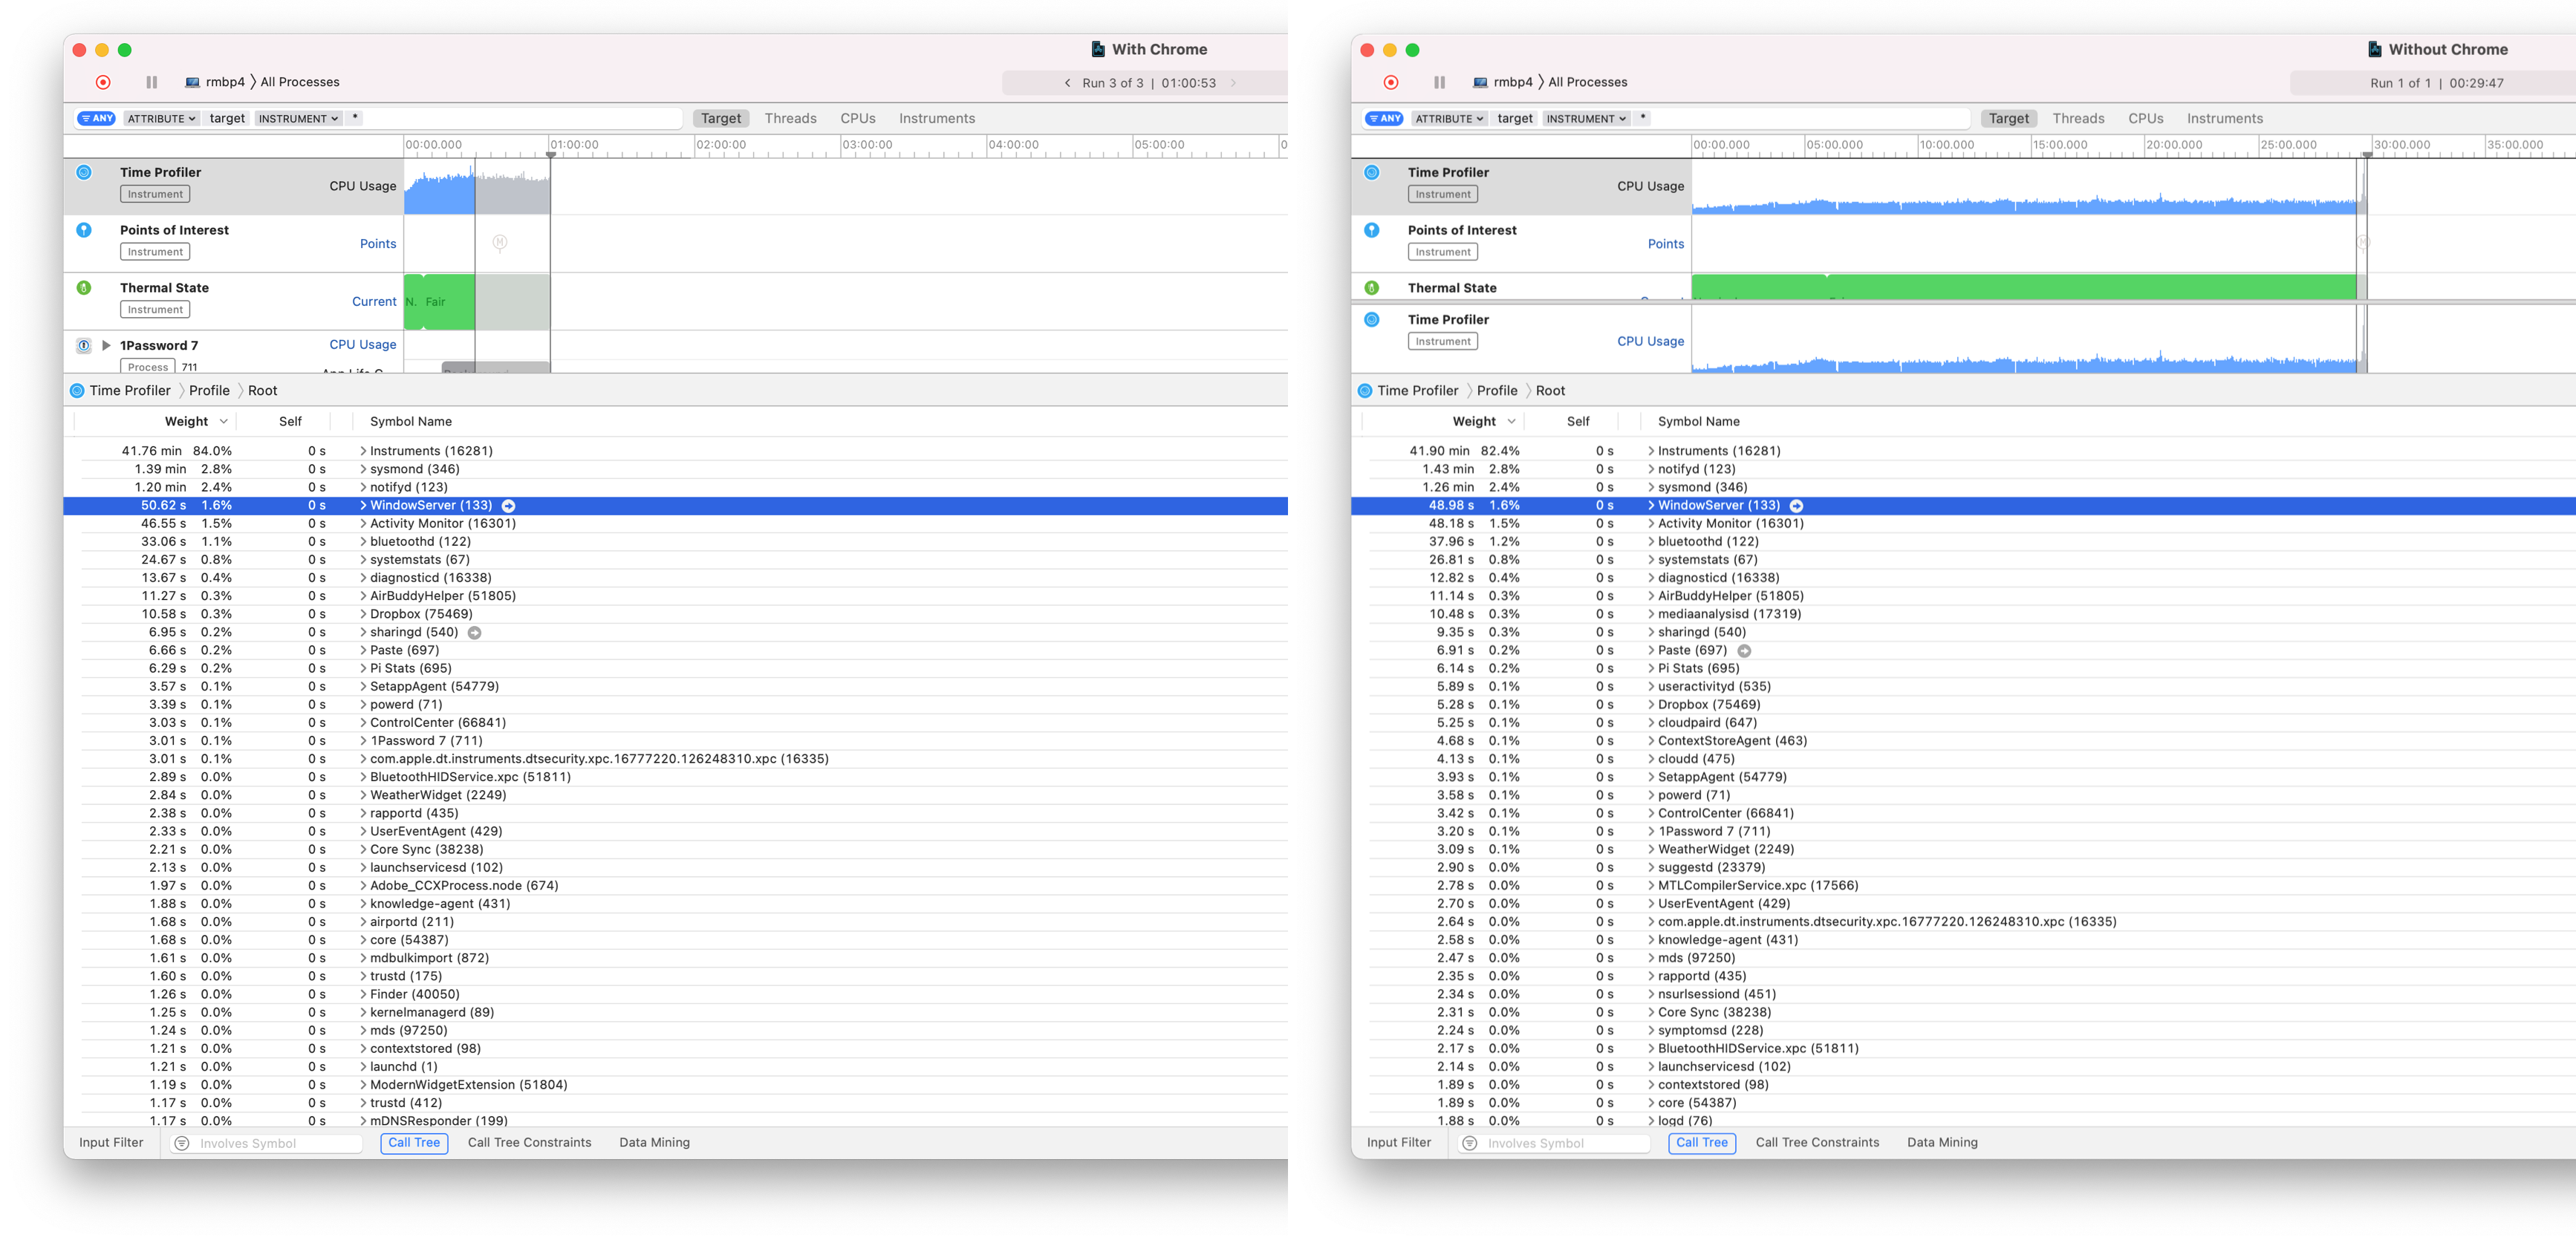The height and width of the screenshot is (1243, 2576).
Task: Click Data Mining button in right window
Action: coord(1942,1142)
